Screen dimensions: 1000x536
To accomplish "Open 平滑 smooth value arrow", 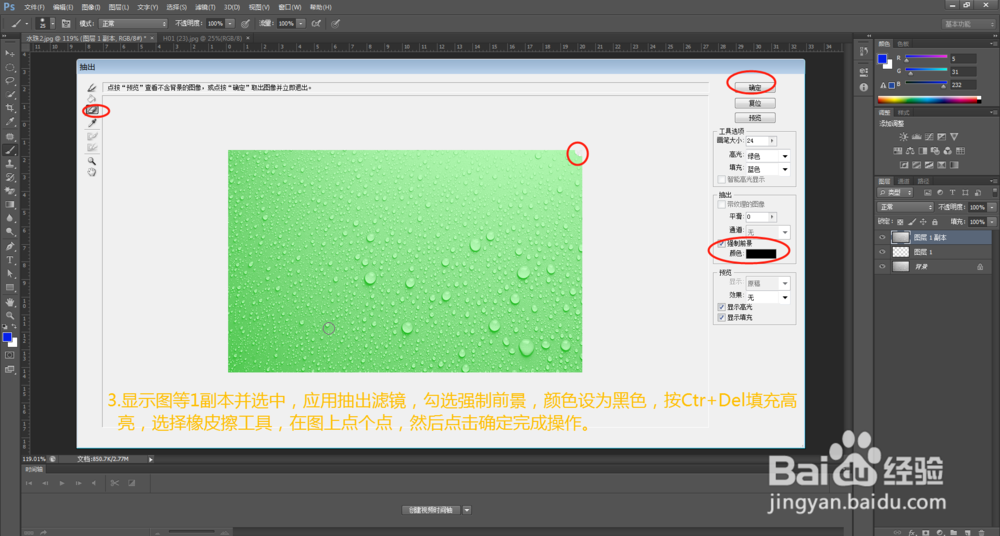I will coord(772,217).
